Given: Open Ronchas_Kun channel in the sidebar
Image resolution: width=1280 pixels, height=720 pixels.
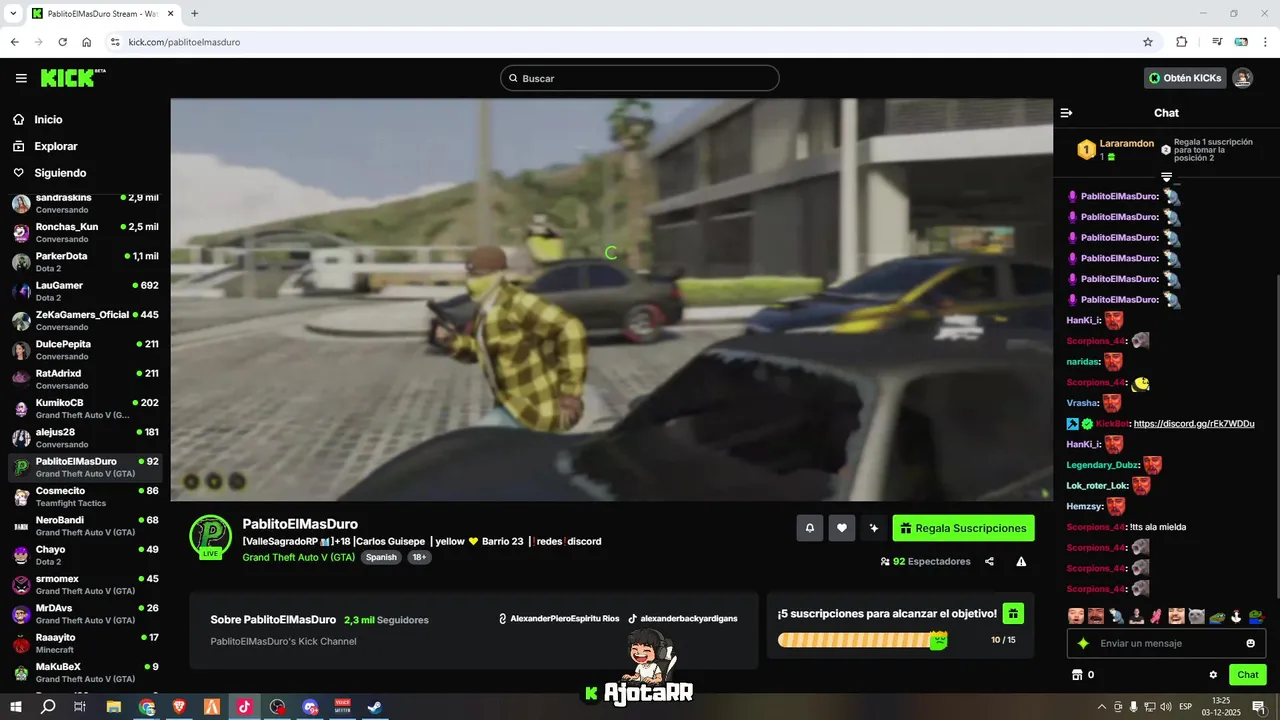Looking at the screenshot, I should (85, 232).
